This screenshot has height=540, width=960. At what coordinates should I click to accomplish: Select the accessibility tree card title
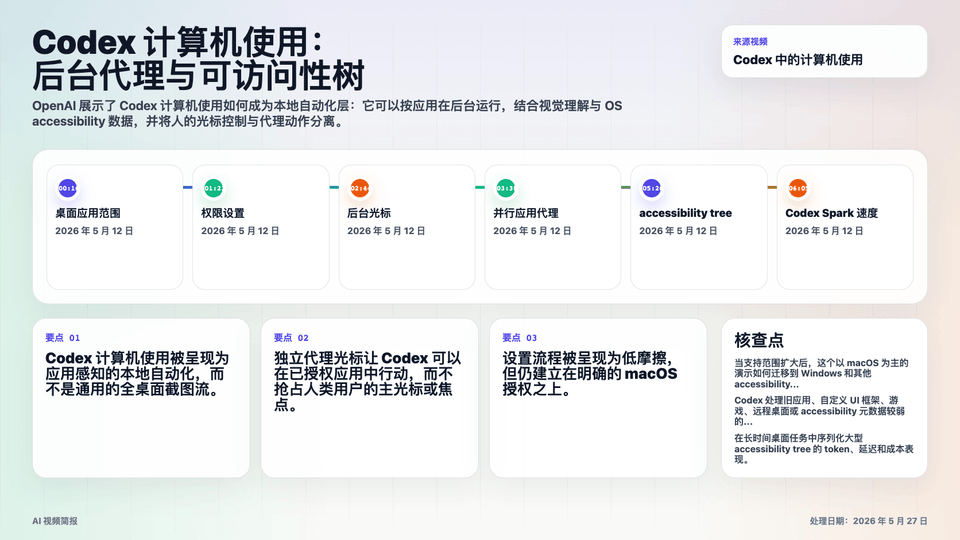coord(686,213)
